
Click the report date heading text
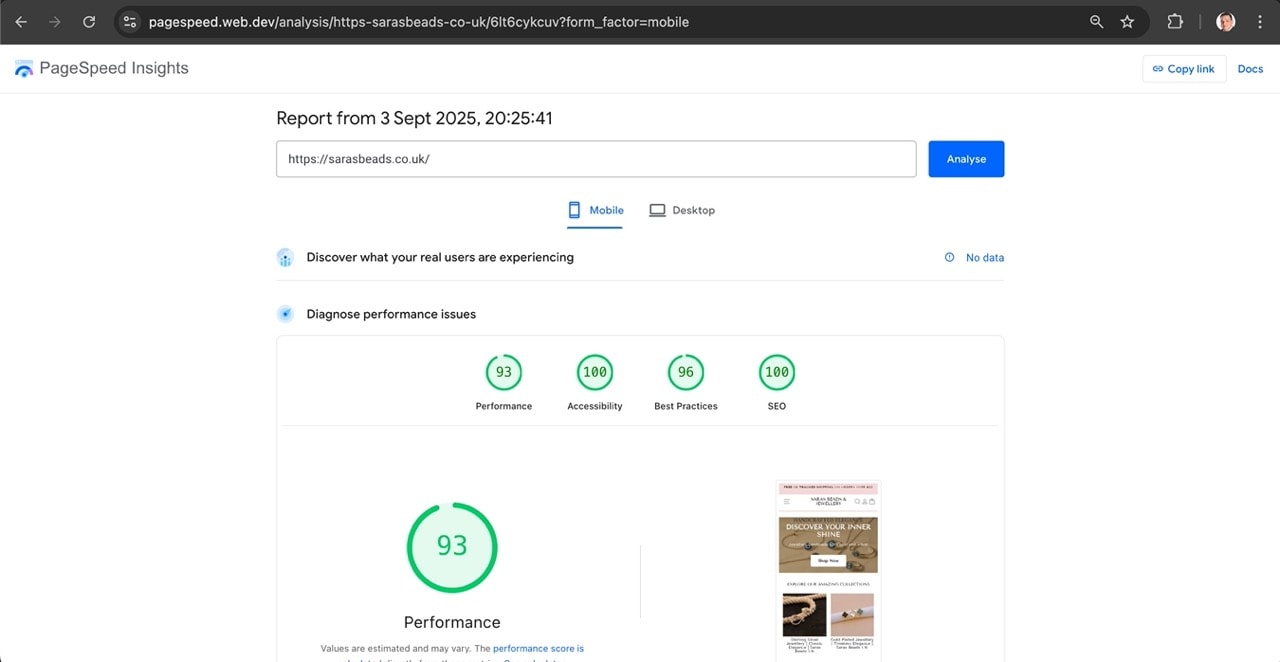pos(414,118)
